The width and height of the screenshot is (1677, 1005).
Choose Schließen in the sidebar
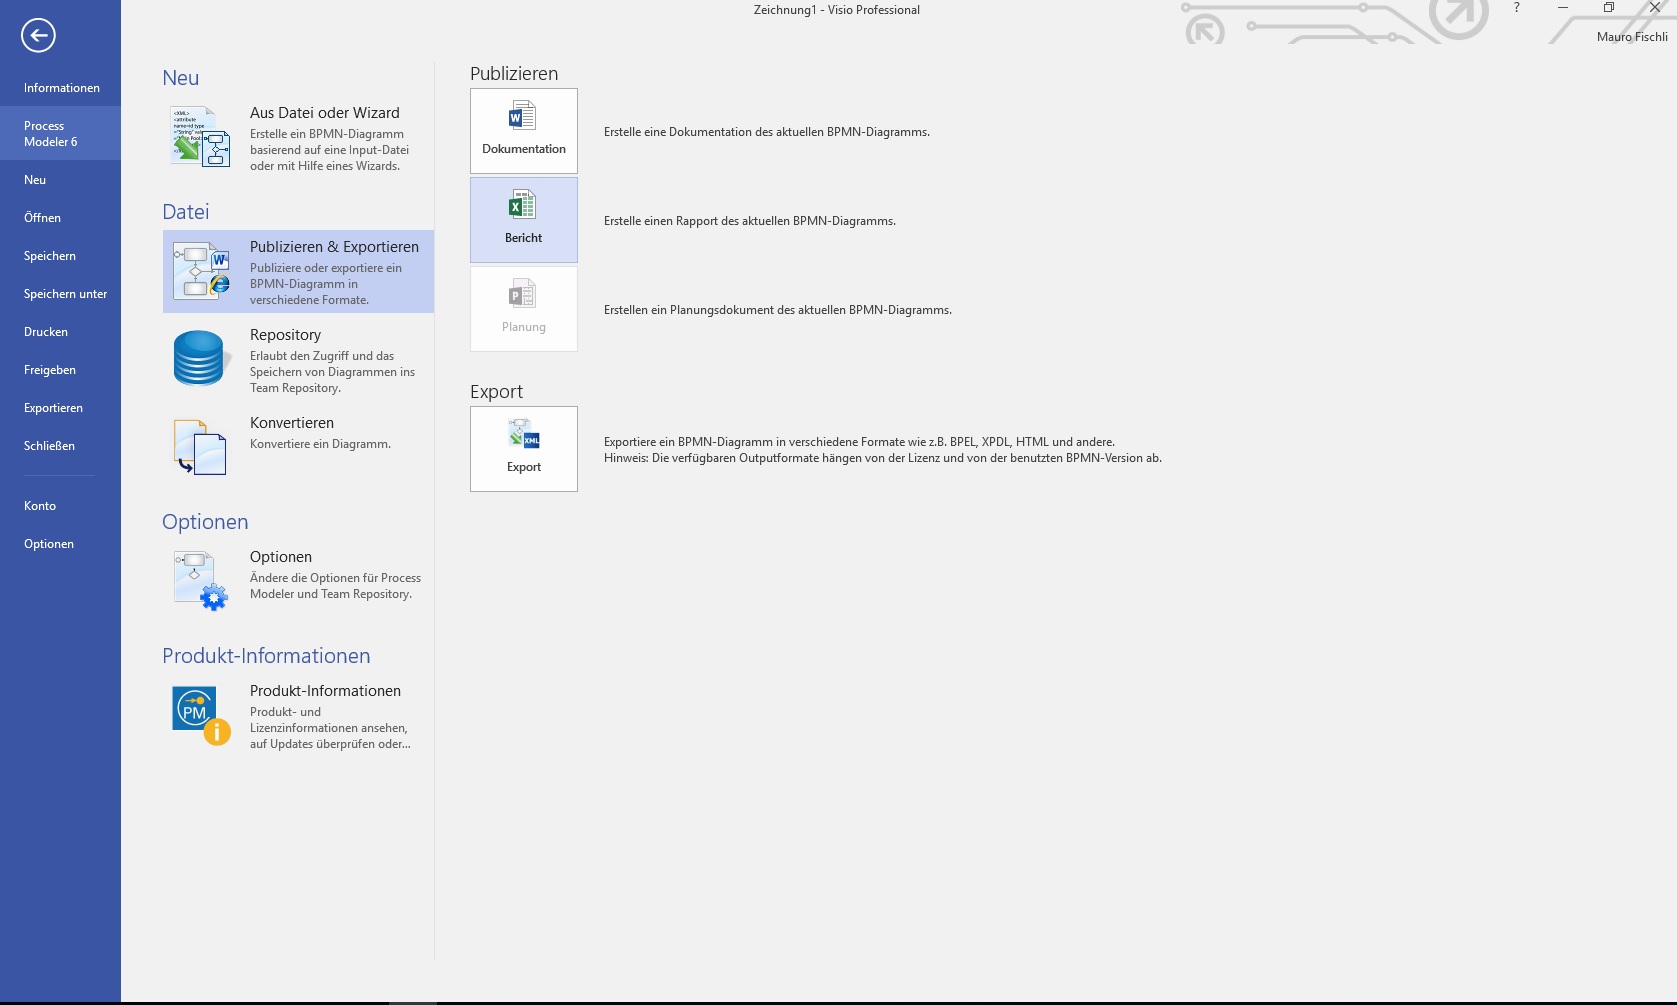click(60, 446)
